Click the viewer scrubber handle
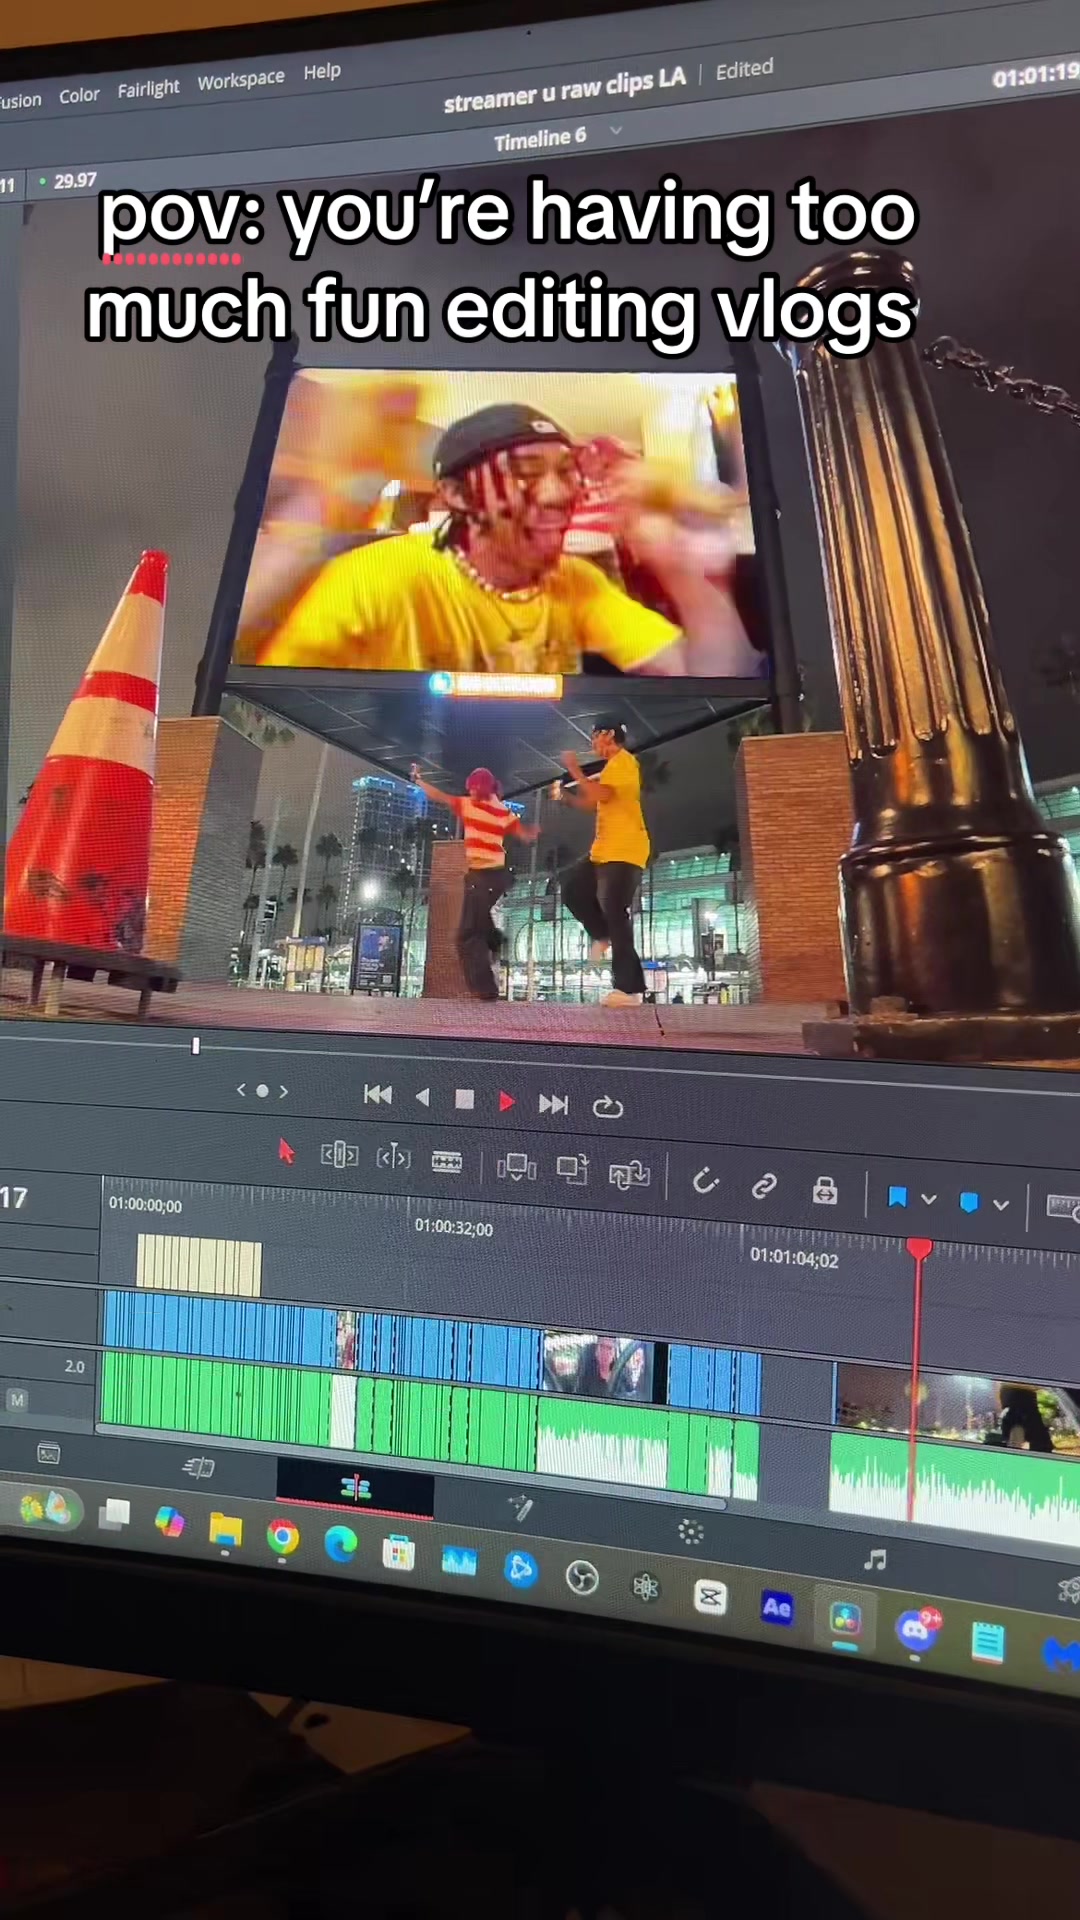Image resolution: width=1080 pixels, height=1920 pixels. coord(196,1045)
